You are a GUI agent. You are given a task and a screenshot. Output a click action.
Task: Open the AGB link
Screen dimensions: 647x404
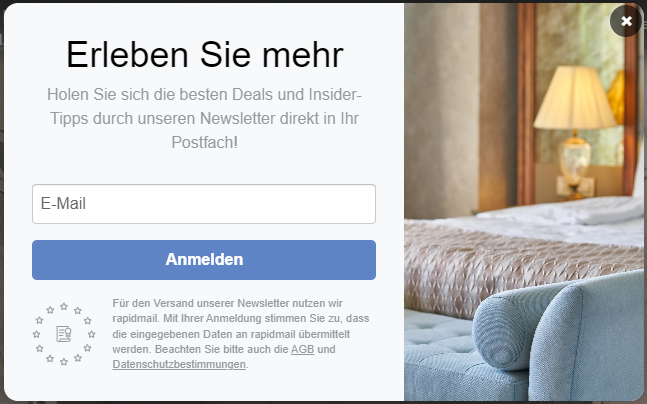click(302, 349)
